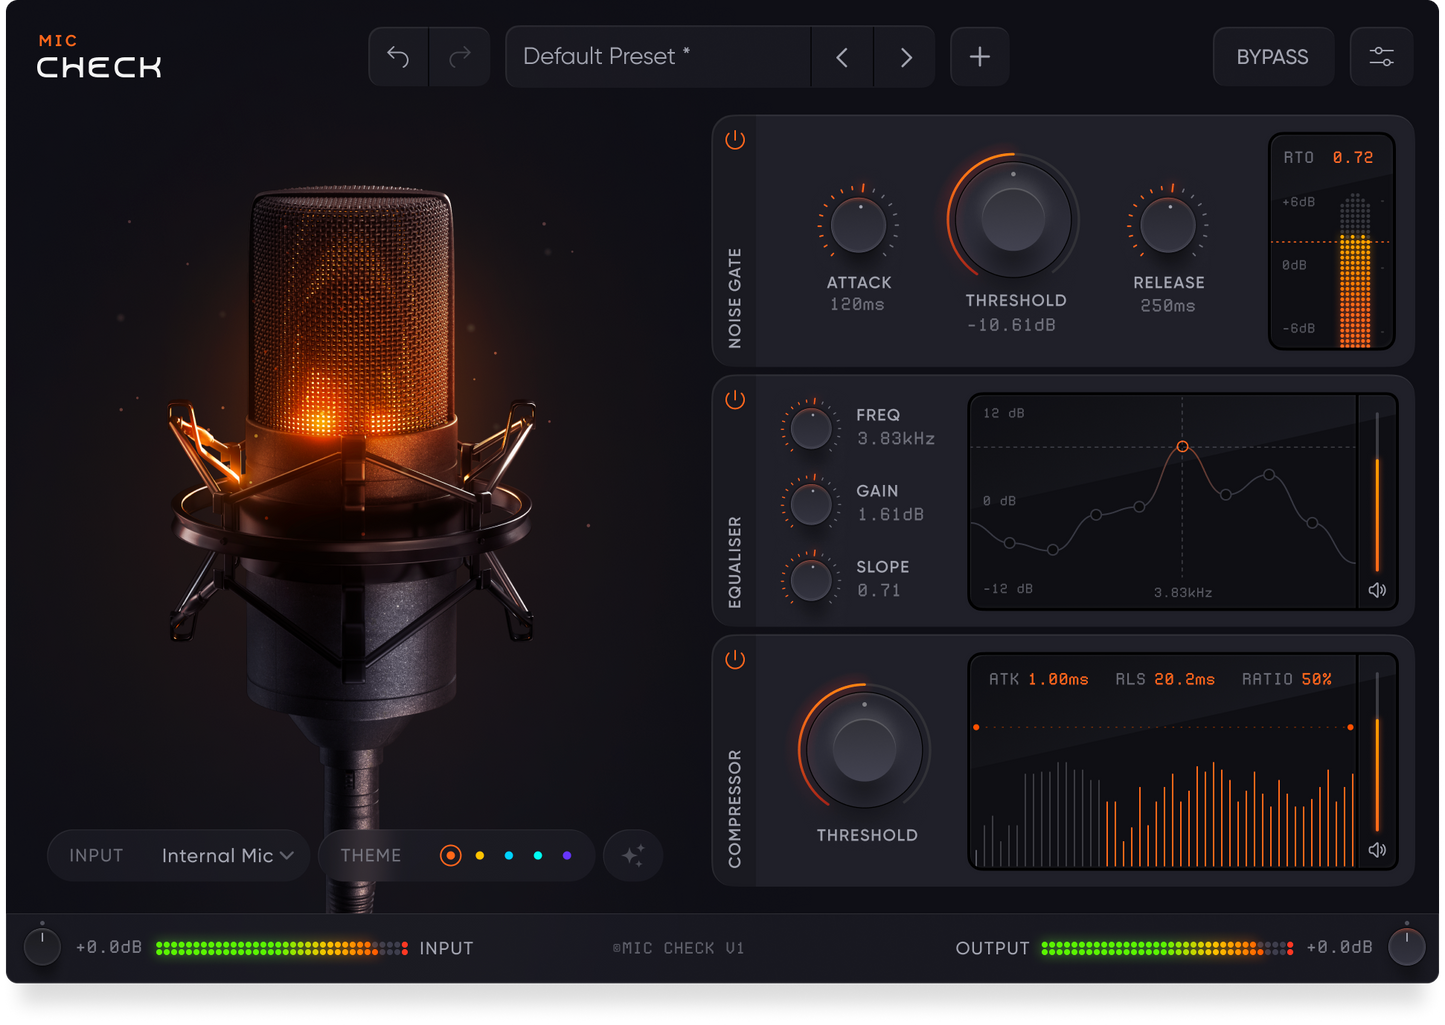Click the equaliser Freq knob

[x=811, y=427]
